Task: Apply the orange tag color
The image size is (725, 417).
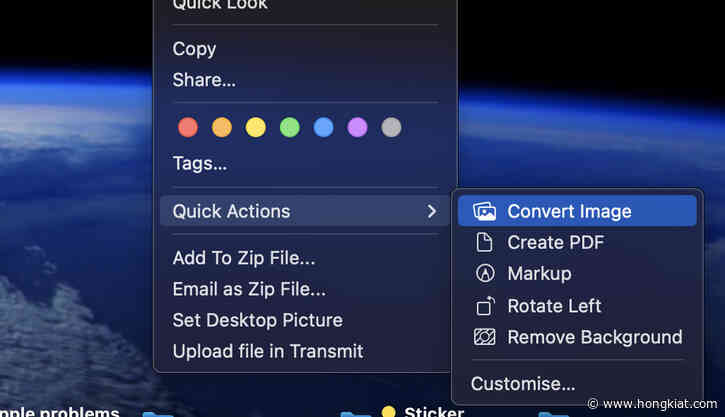Action: coord(221,127)
